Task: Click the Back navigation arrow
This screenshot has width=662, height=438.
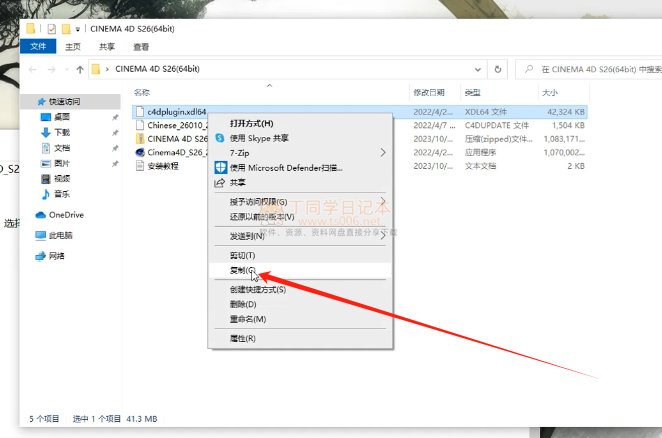Action: [33, 70]
